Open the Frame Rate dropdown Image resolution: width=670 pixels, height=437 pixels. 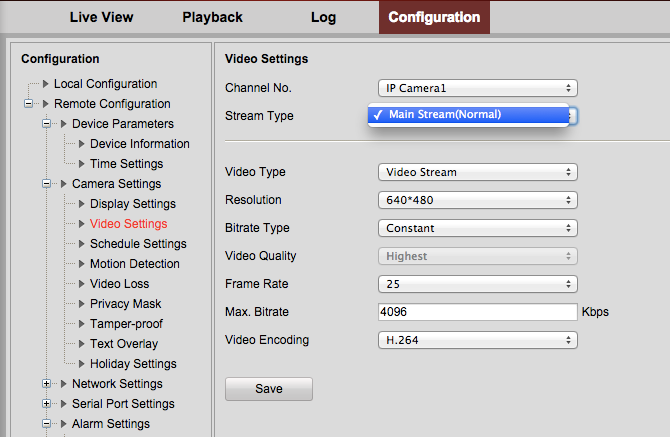[x=478, y=284]
